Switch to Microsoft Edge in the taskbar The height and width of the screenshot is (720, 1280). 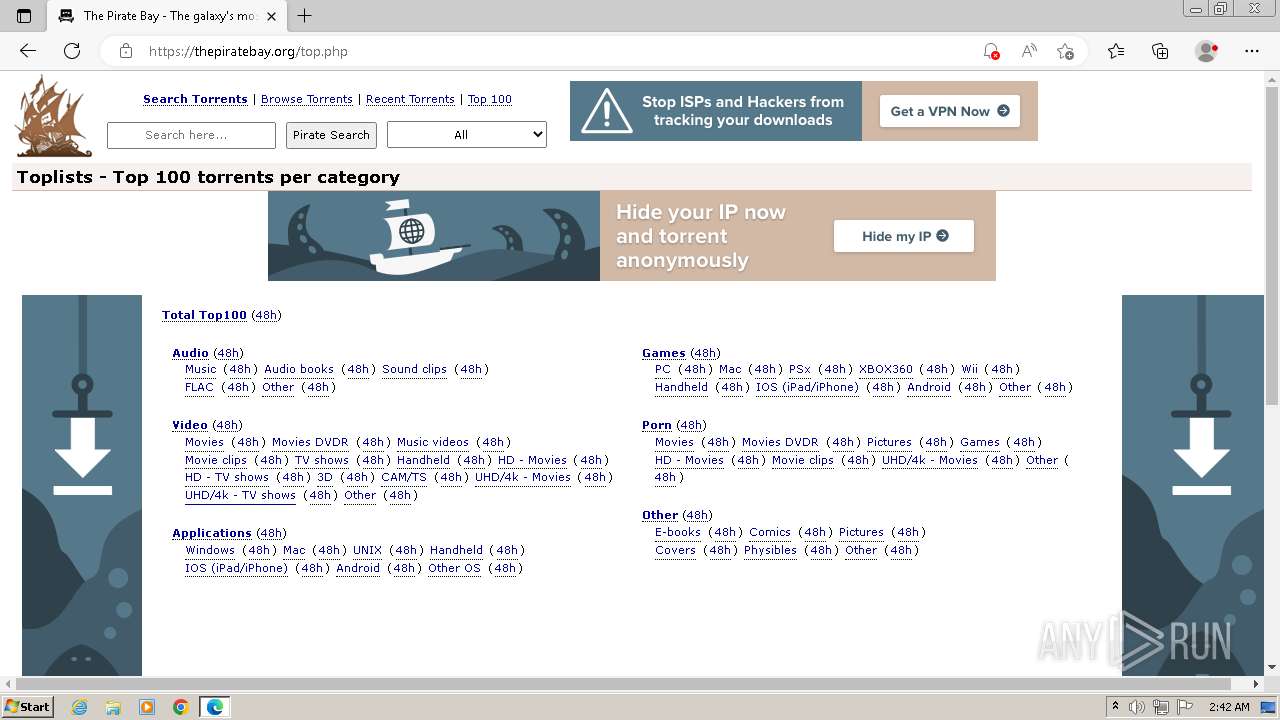(215, 707)
